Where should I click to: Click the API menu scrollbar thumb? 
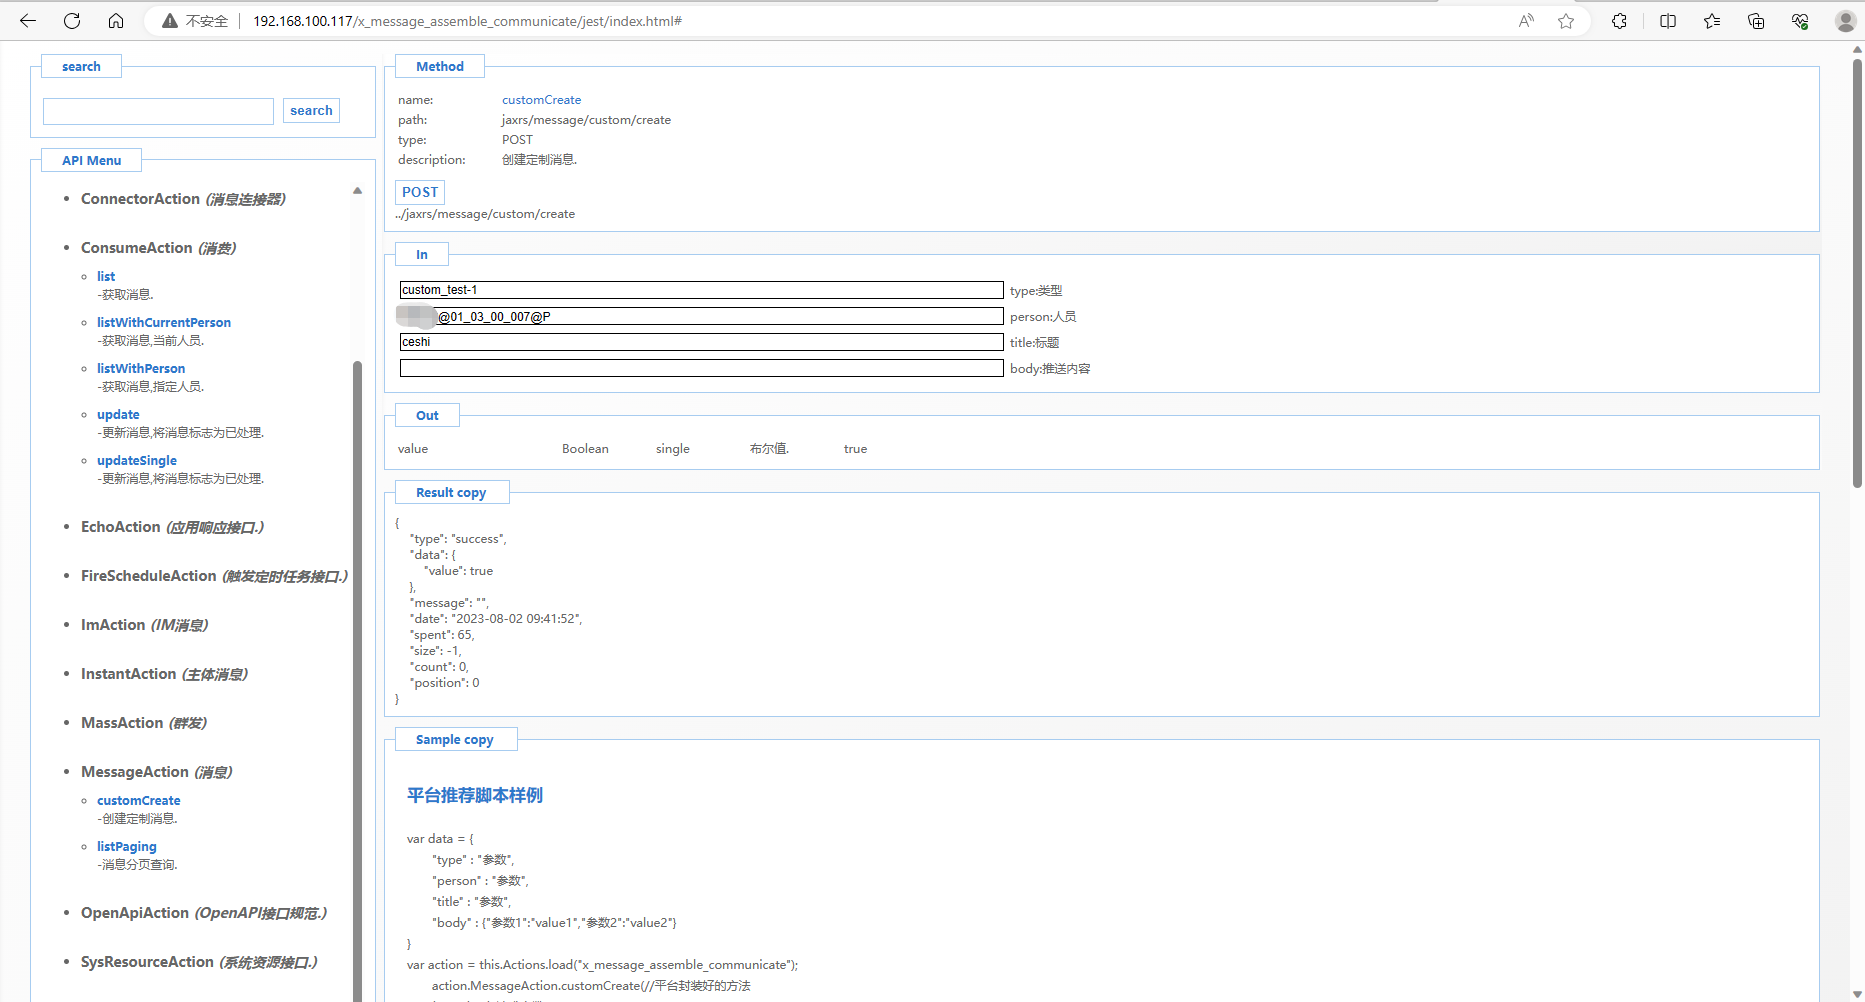tap(357, 680)
